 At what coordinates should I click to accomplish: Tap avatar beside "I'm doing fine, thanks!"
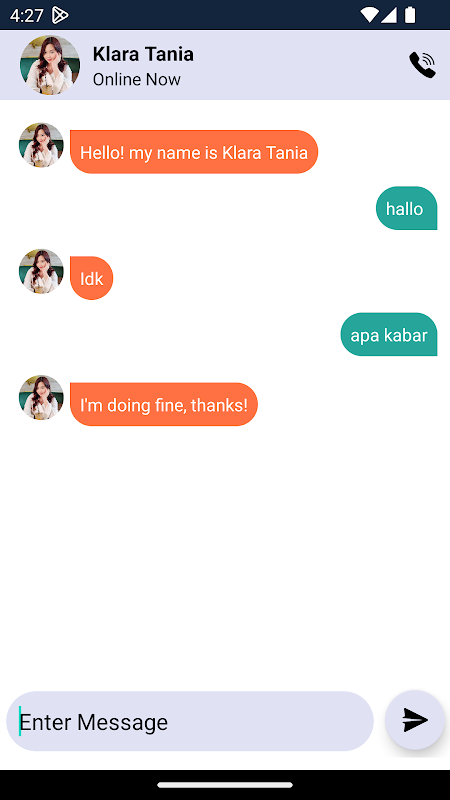click(x=41, y=398)
